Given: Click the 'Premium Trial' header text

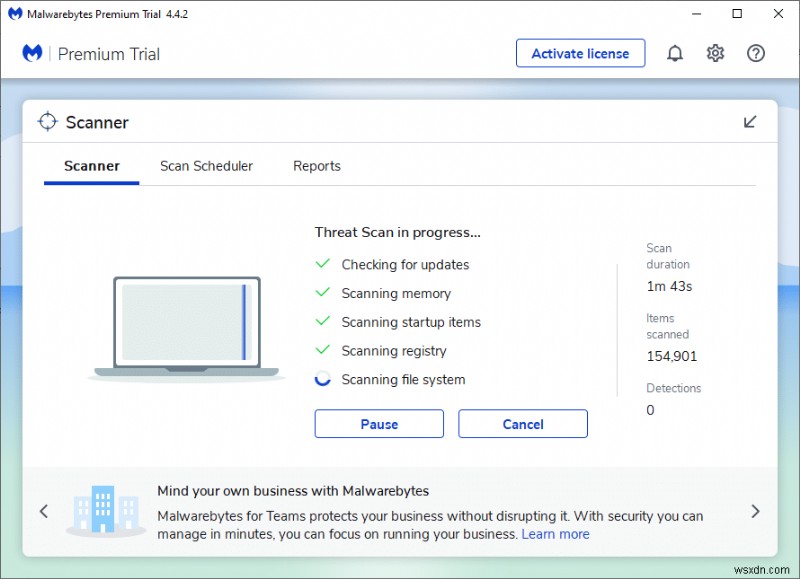Looking at the screenshot, I should [109, 54].
